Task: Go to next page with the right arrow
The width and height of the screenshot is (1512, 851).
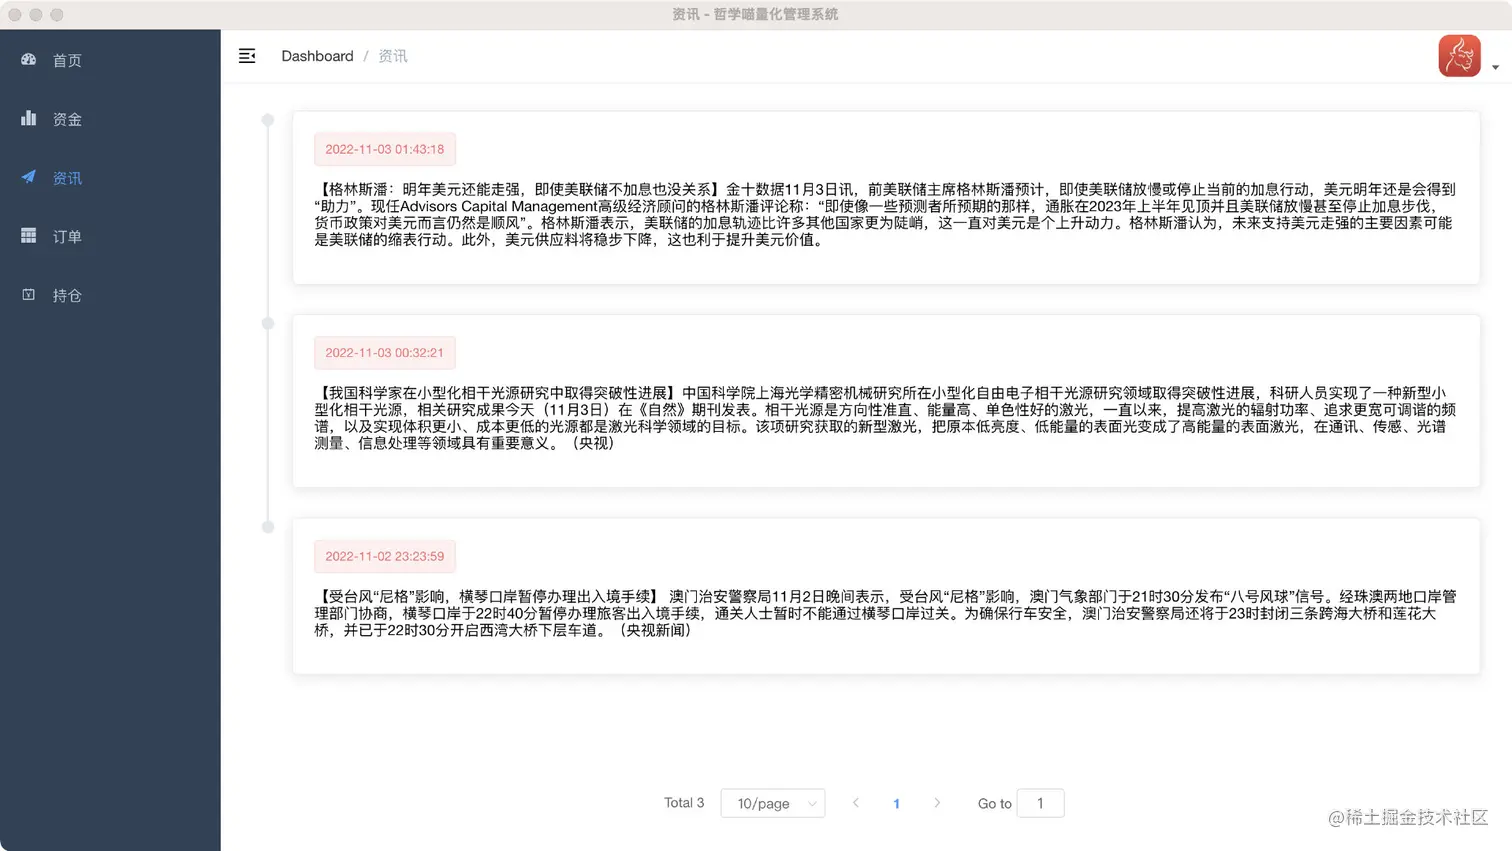Action: point(937,803)
